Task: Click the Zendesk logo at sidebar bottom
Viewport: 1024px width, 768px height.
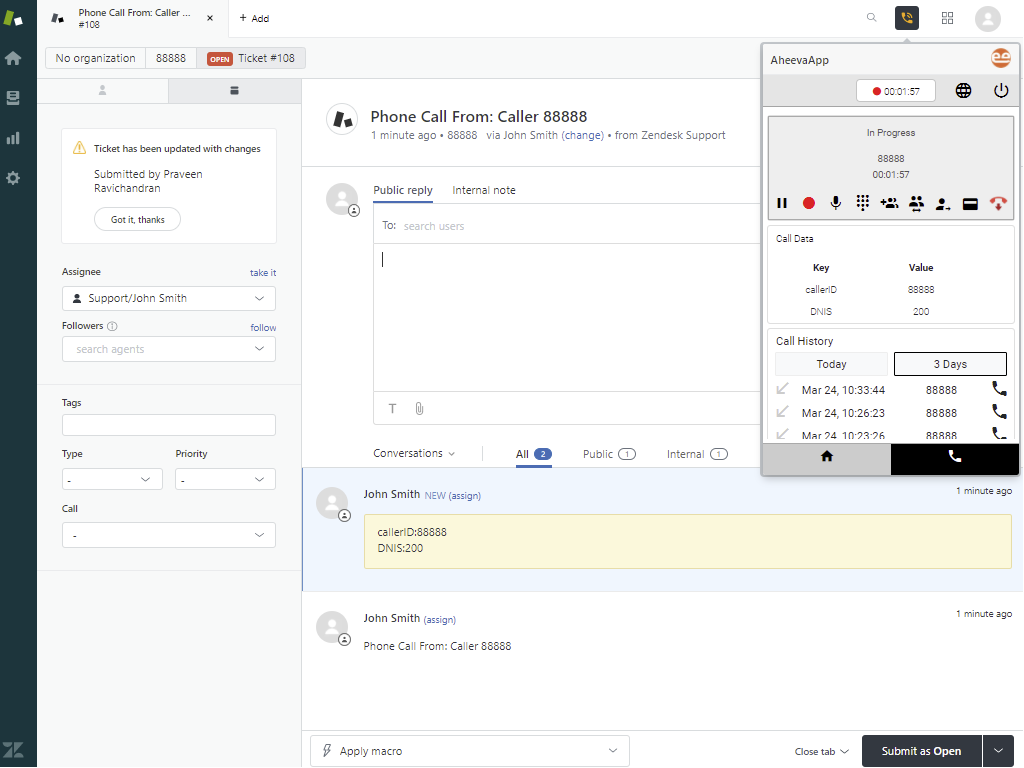Action: (x=13, y=750)
